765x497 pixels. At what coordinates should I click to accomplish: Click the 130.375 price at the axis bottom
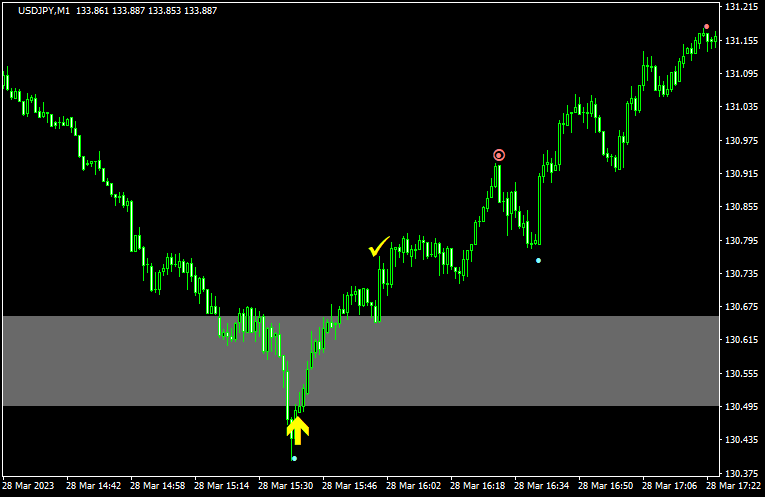[740, 474]
